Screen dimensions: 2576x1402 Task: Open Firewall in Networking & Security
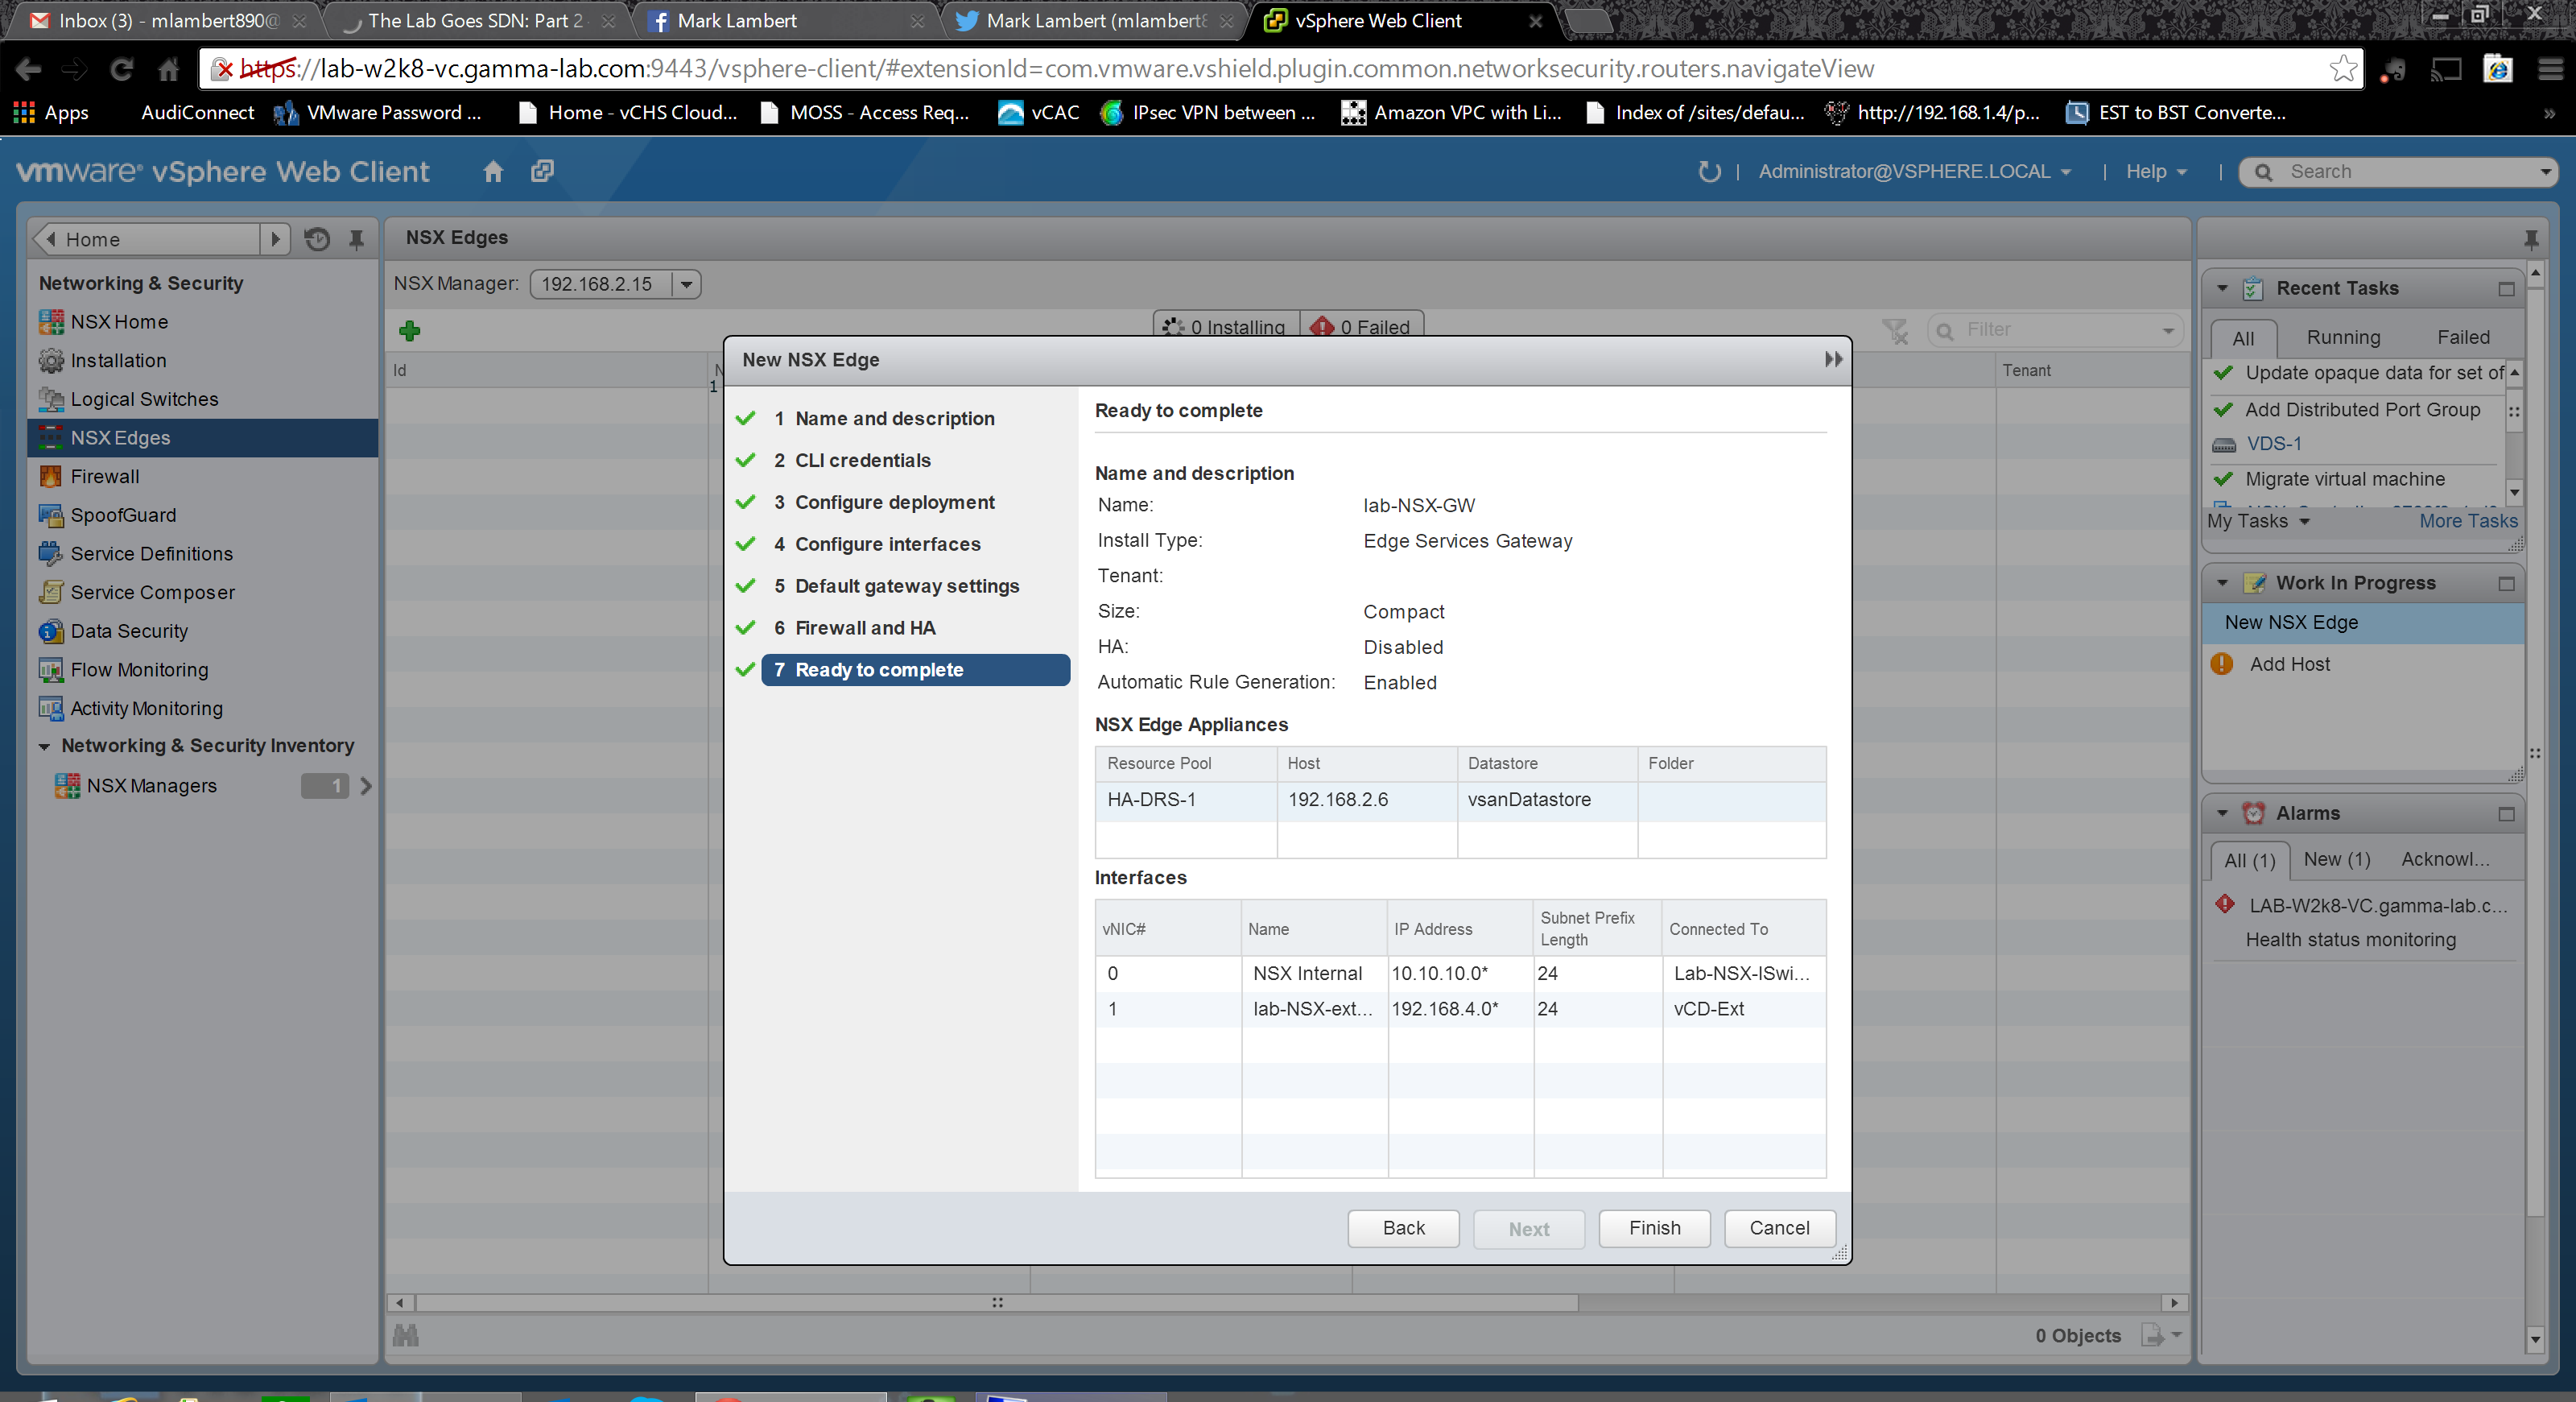click(104, 476)
